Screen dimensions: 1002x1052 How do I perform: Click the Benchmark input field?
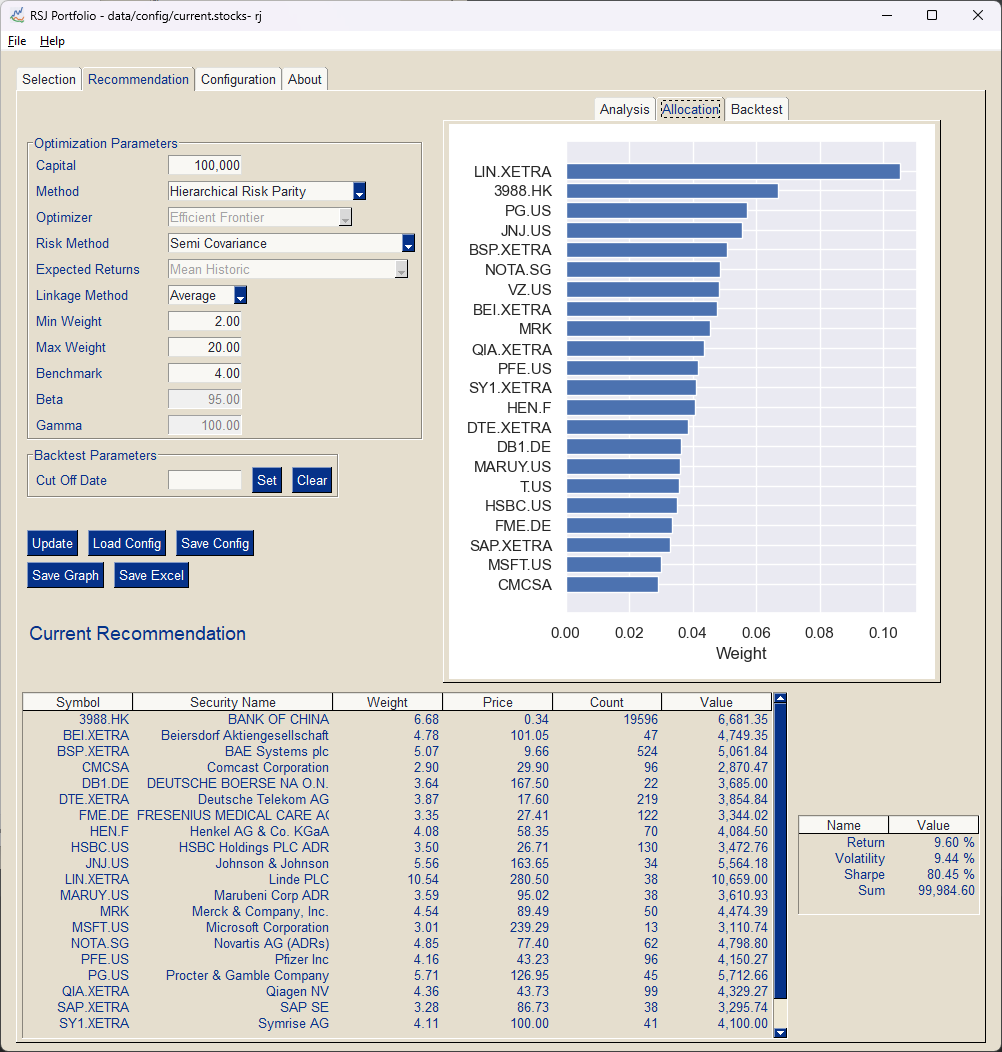click(205, 373)
